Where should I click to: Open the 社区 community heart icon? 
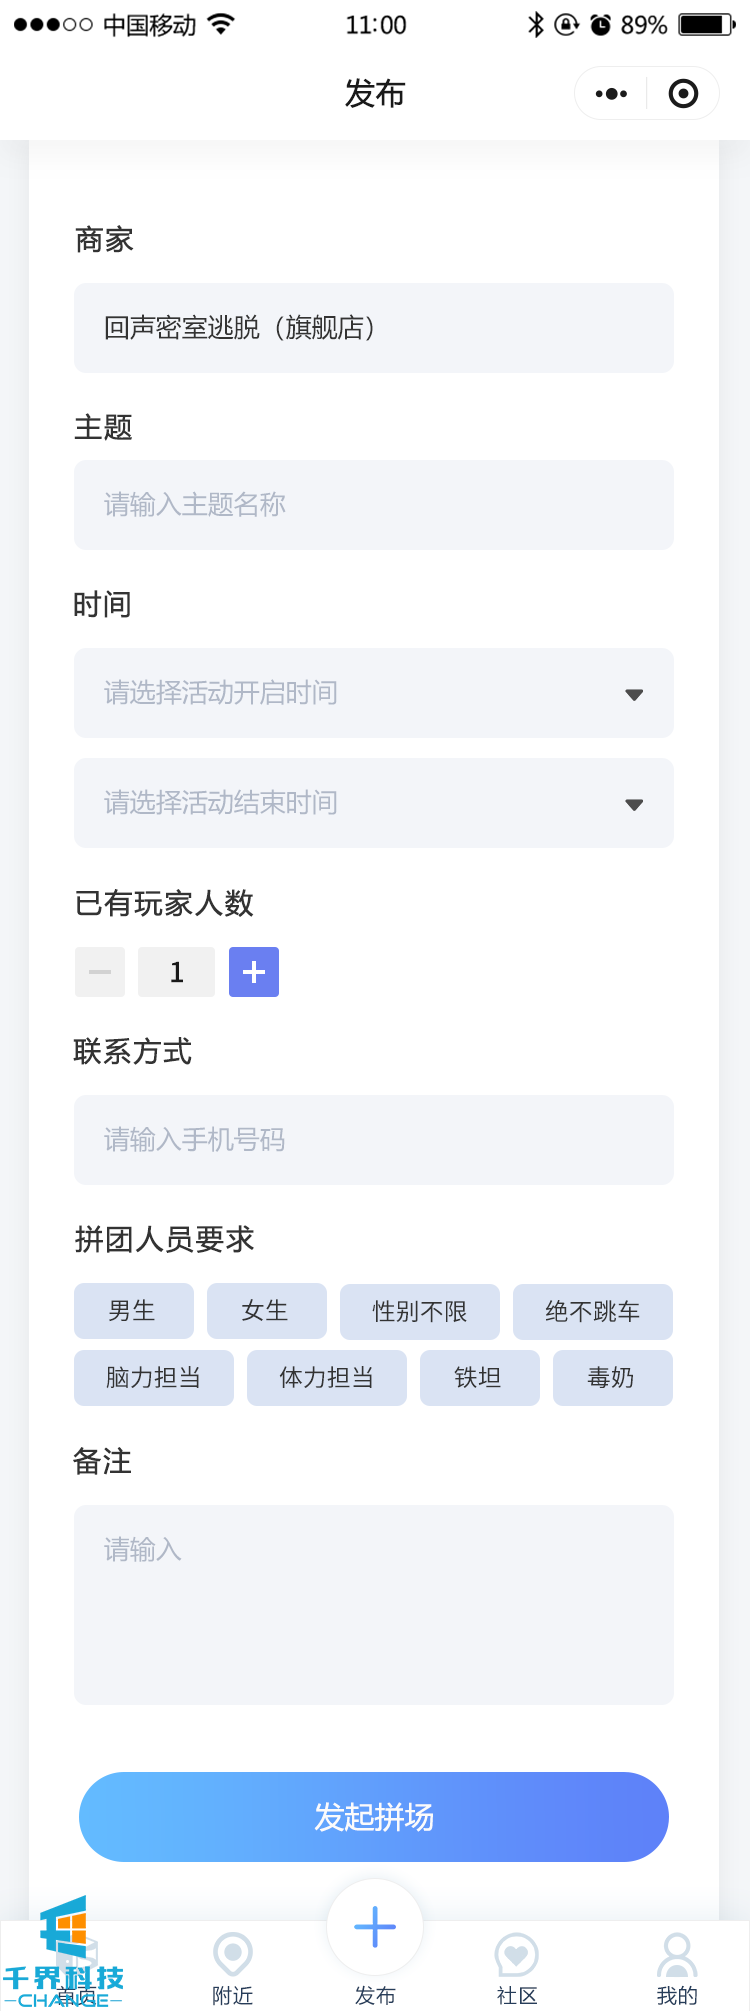[x=517, y=1955]
